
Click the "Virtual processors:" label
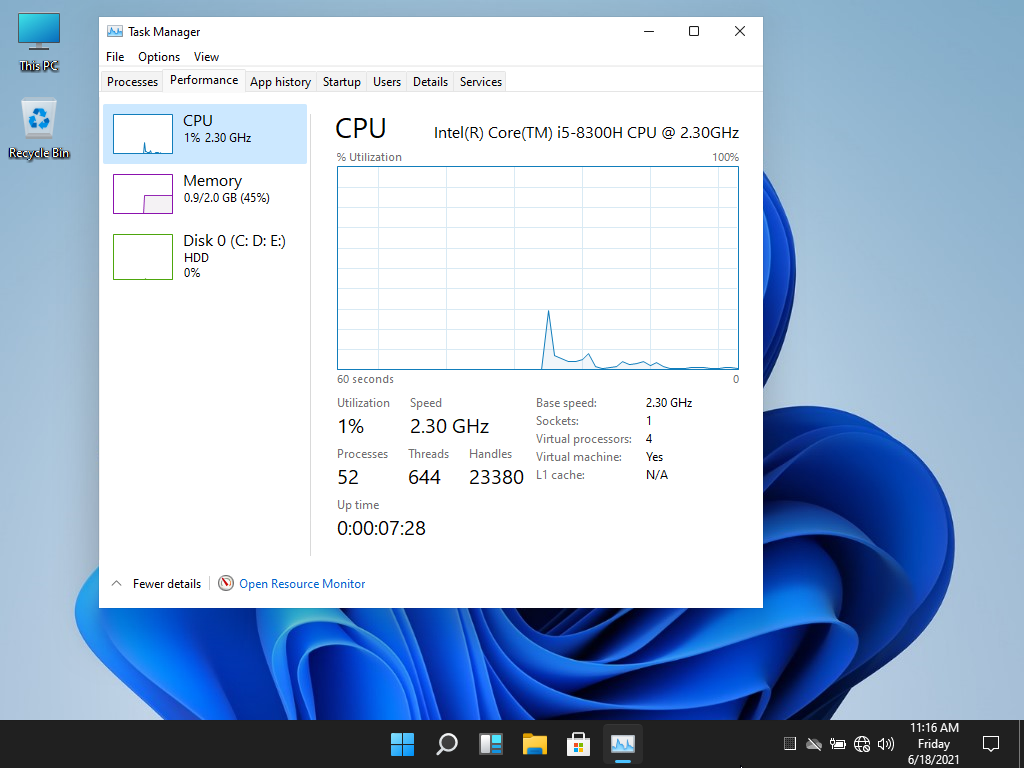584,439
